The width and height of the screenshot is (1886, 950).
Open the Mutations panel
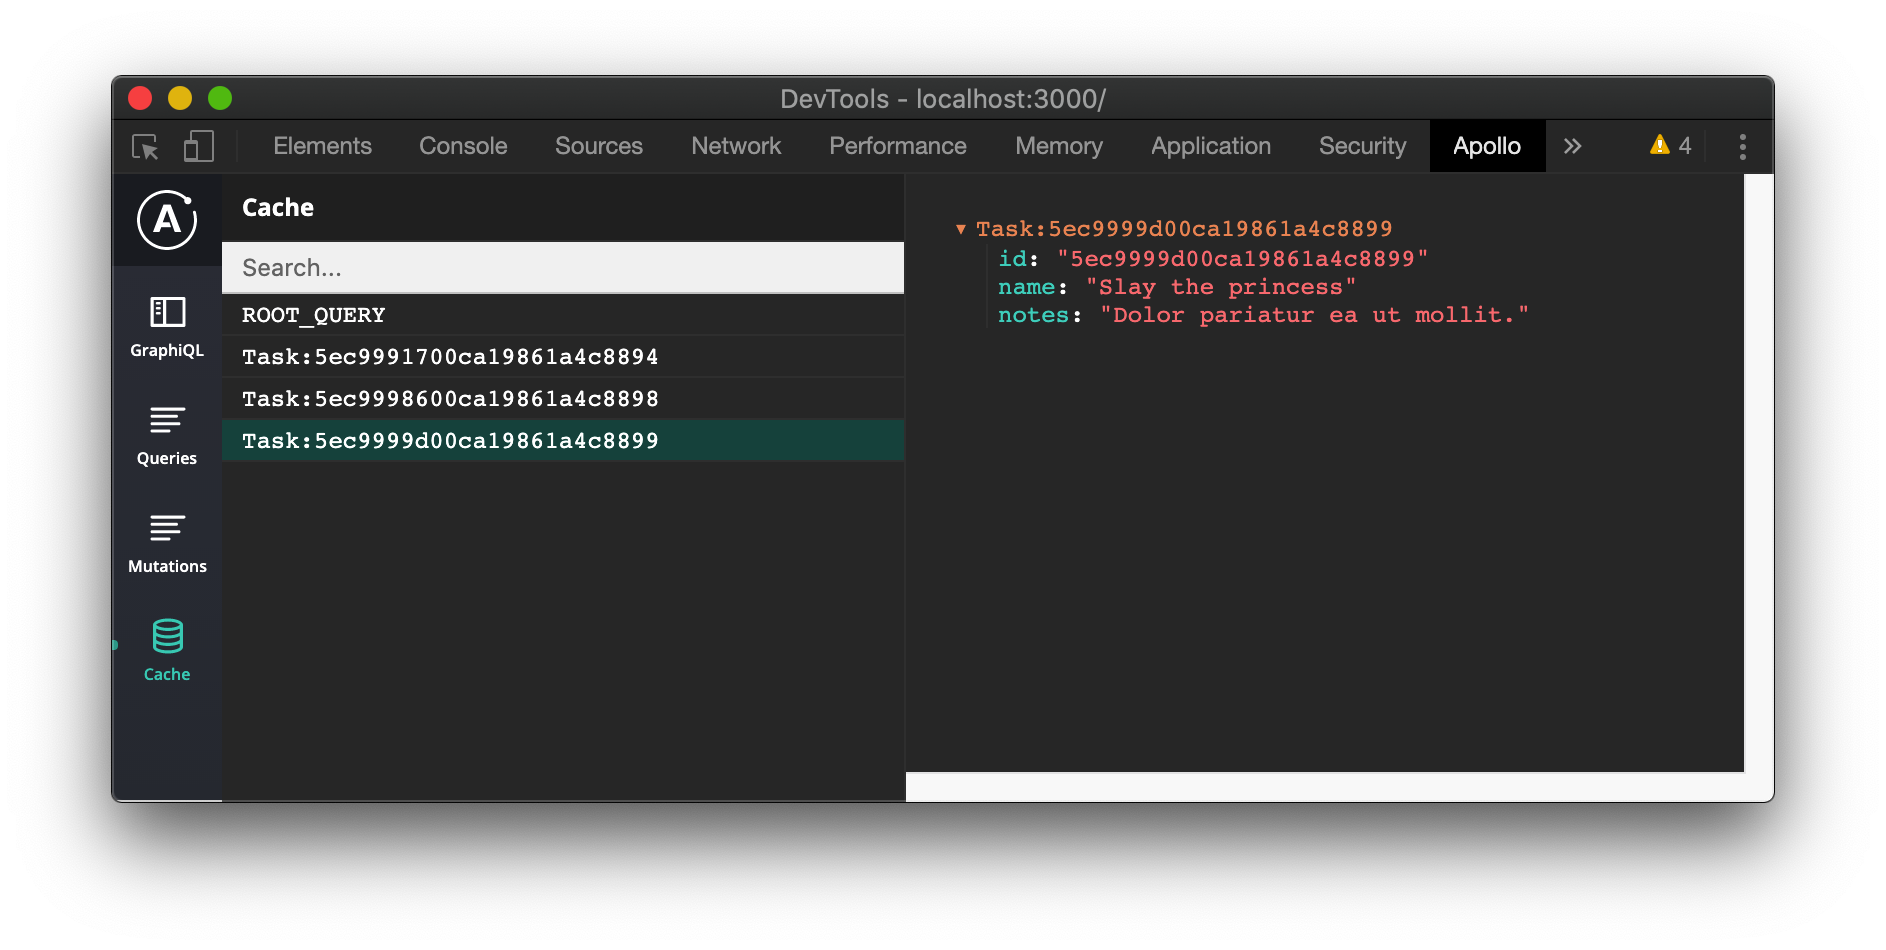pyautogui.click(x=166, y=541)
